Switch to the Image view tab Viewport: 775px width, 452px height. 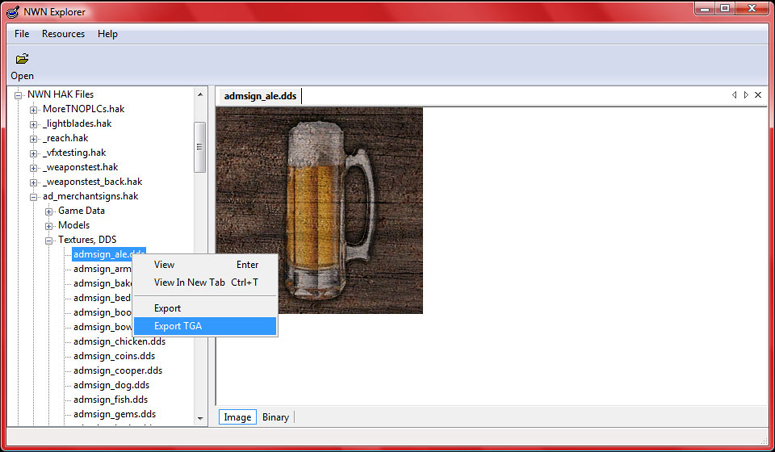click(x=237, y=417)
